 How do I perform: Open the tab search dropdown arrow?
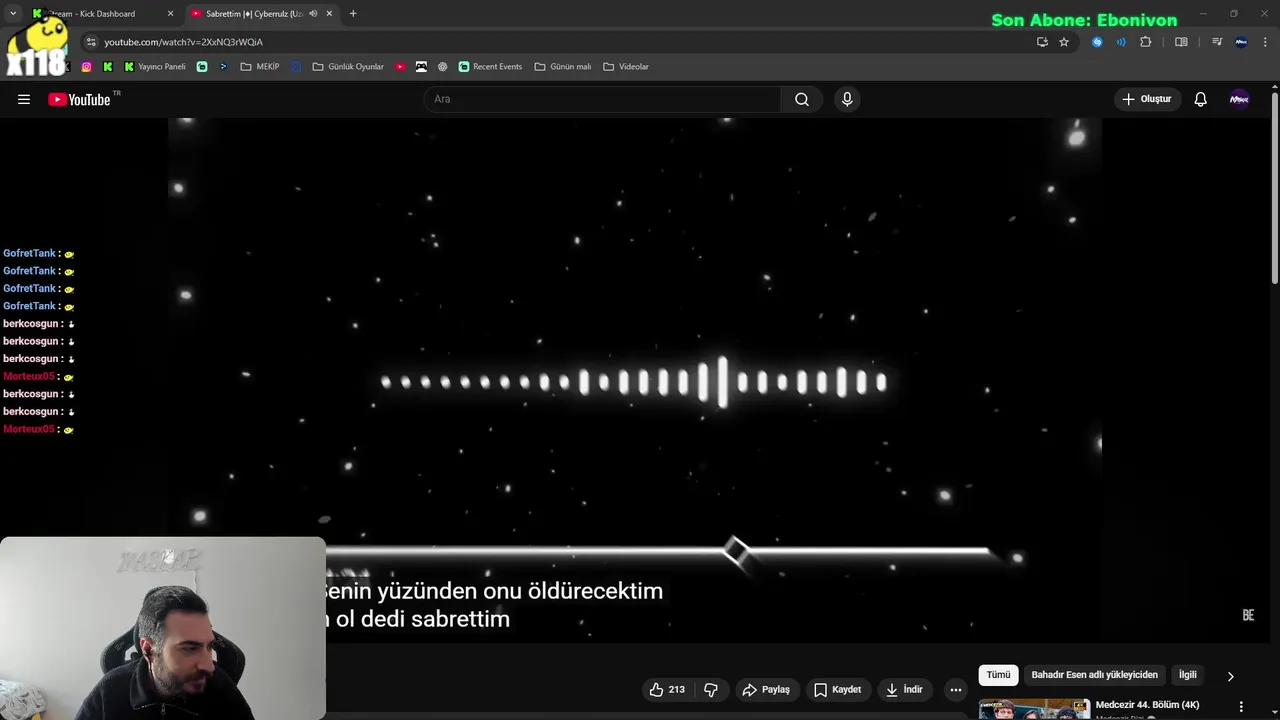coord(13,14)
